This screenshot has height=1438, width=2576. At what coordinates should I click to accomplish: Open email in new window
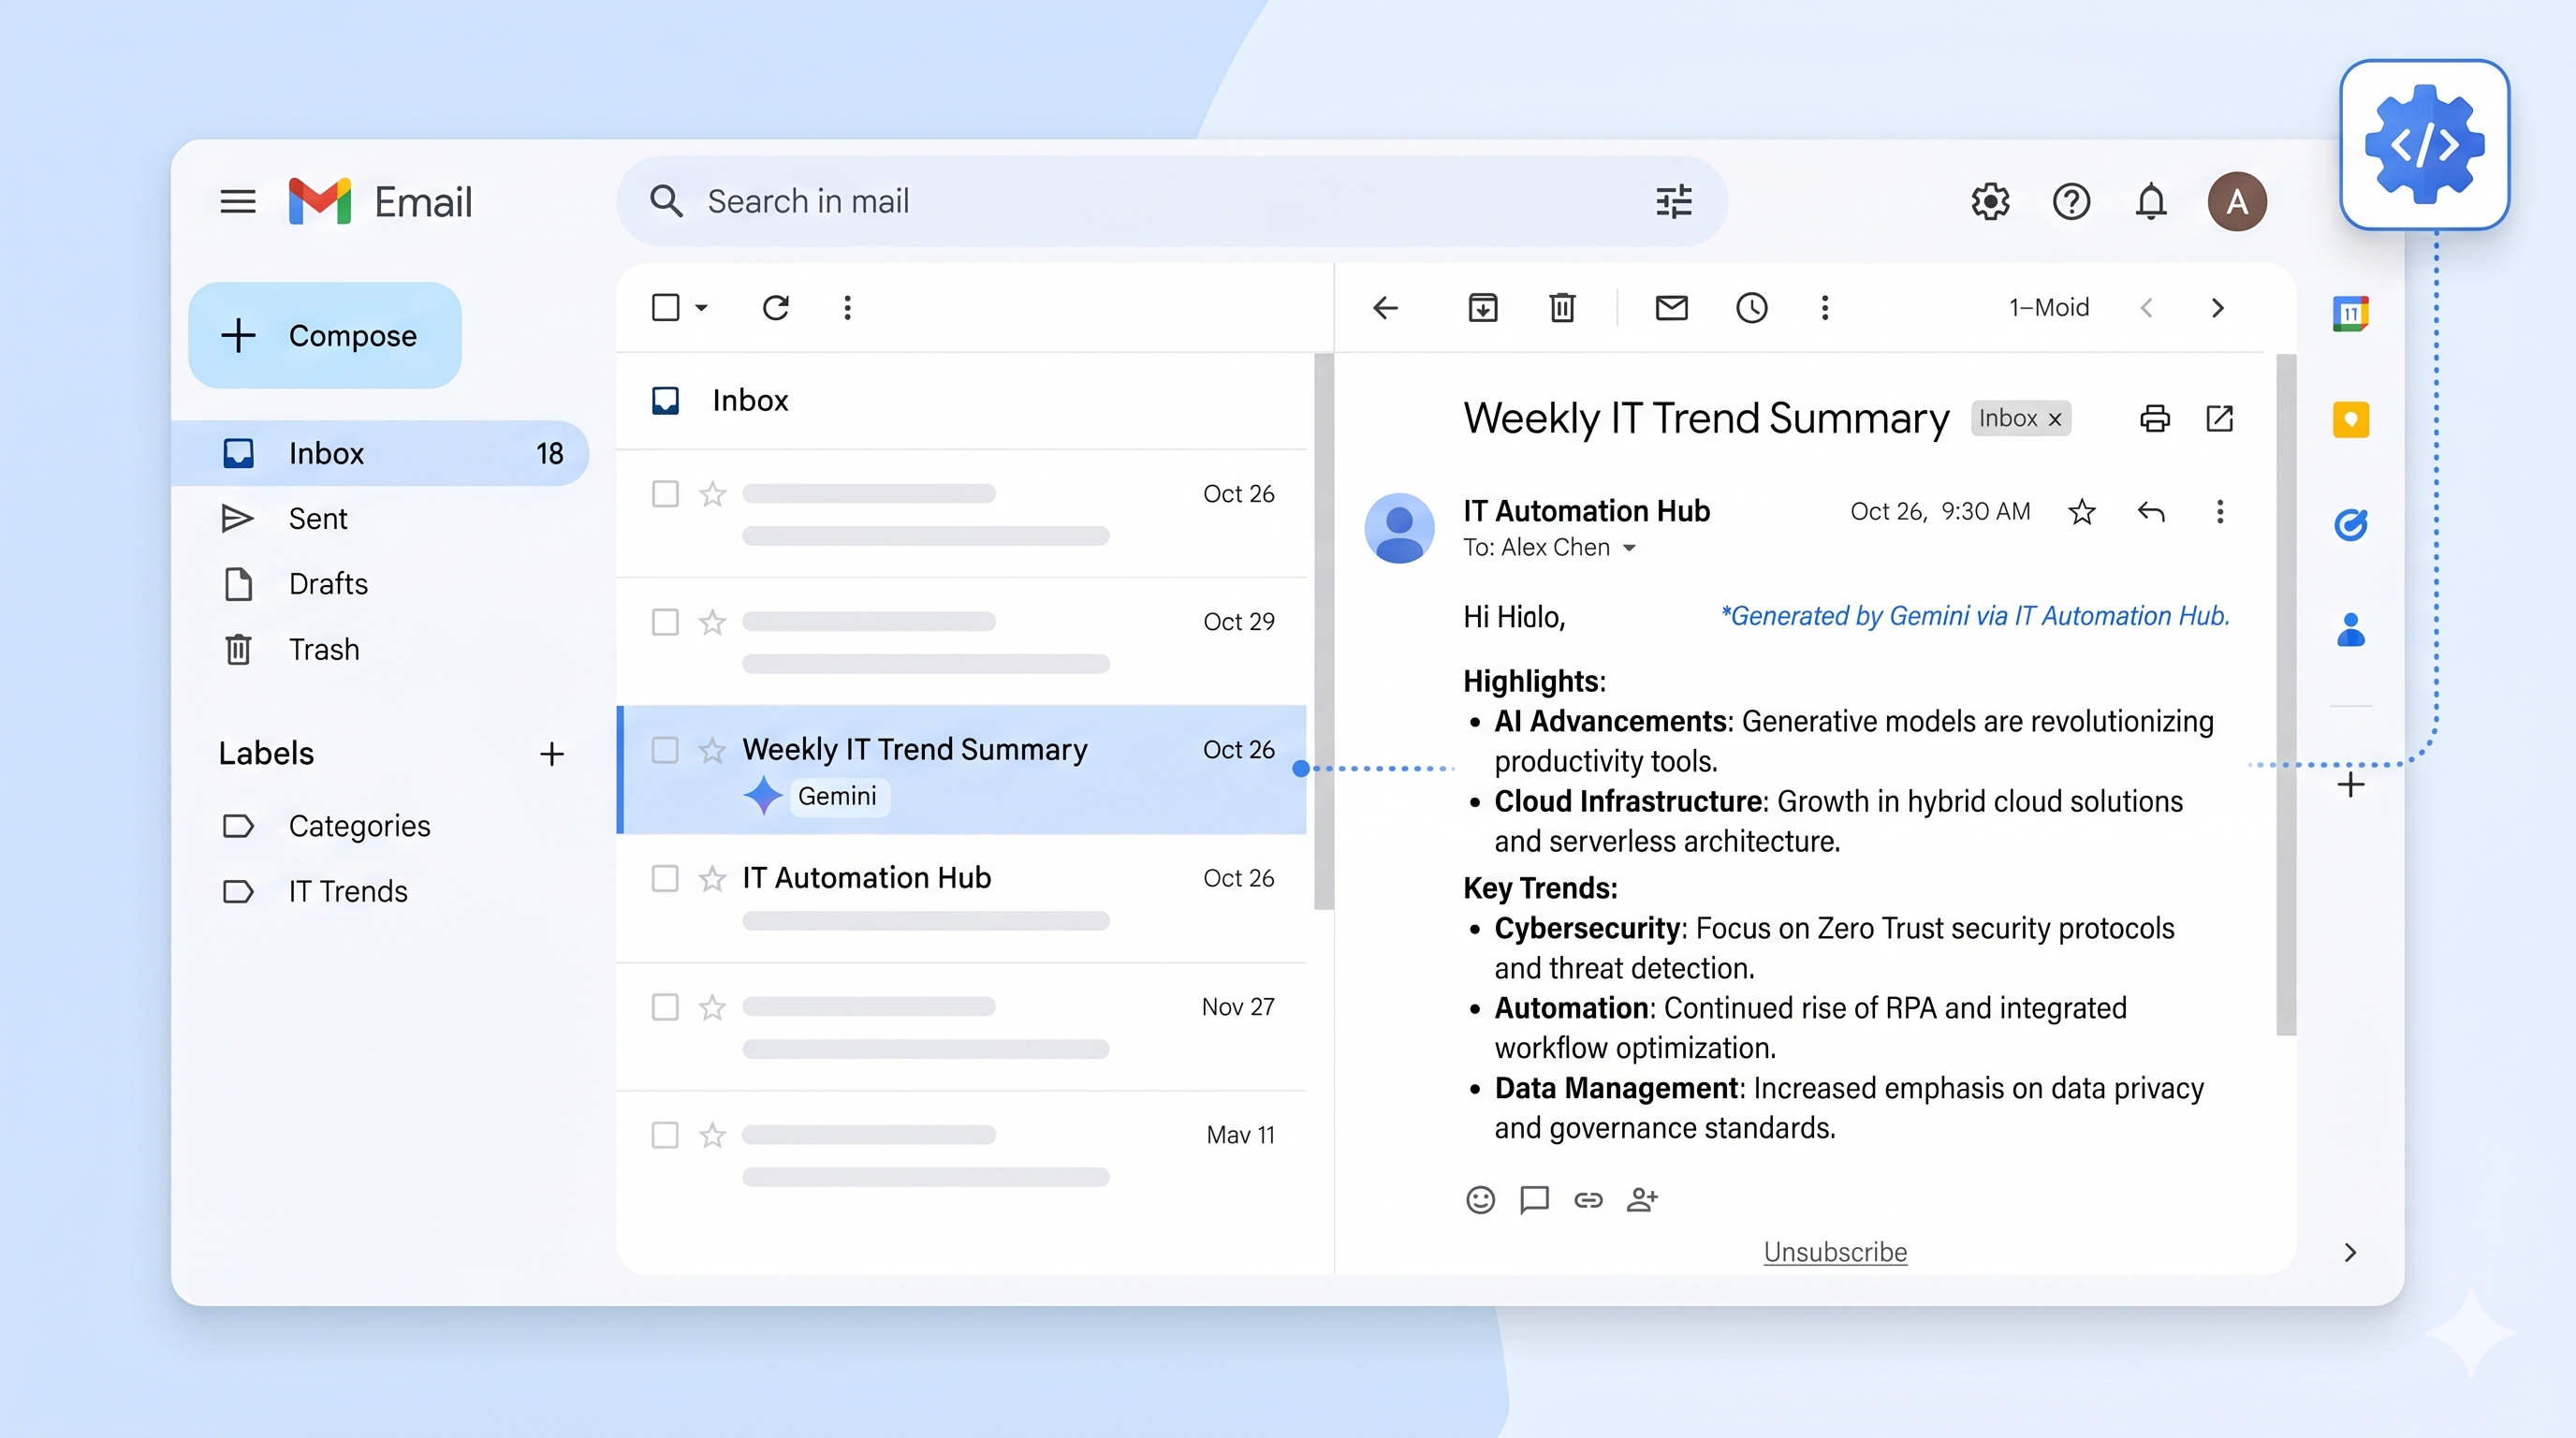(x=2219, y=418)
